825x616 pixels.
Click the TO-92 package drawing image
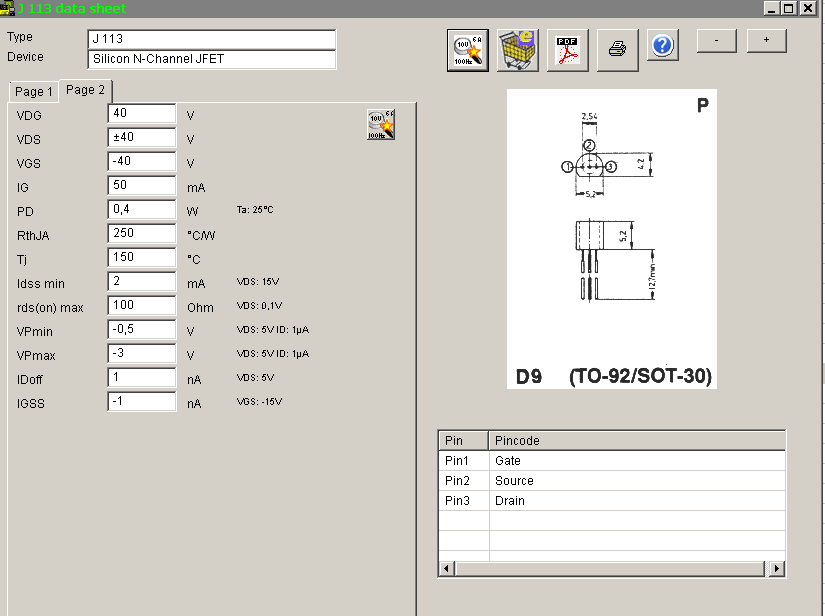coord(611,239)
